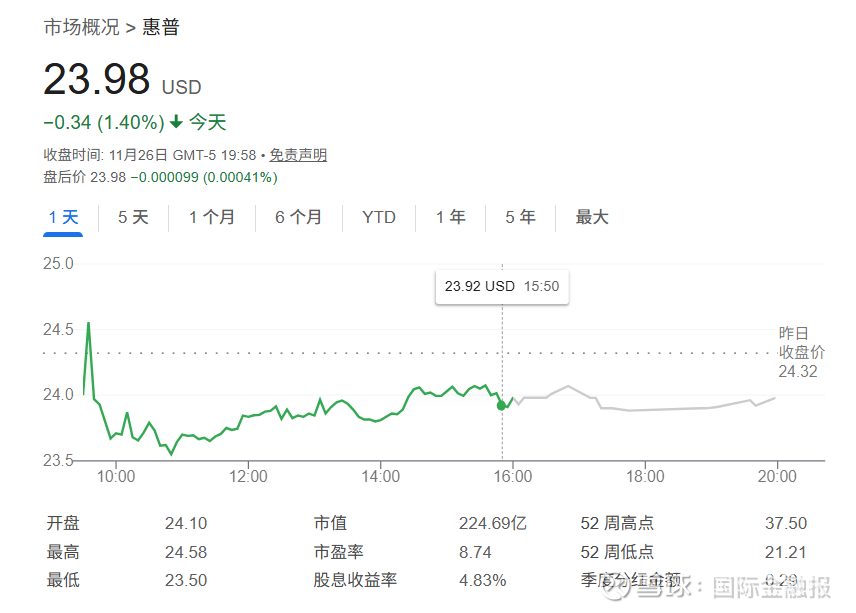Show the 1 个月 chart range
Image resolution: width=856 pixels, height=613 pixels.
click(211, 217)
